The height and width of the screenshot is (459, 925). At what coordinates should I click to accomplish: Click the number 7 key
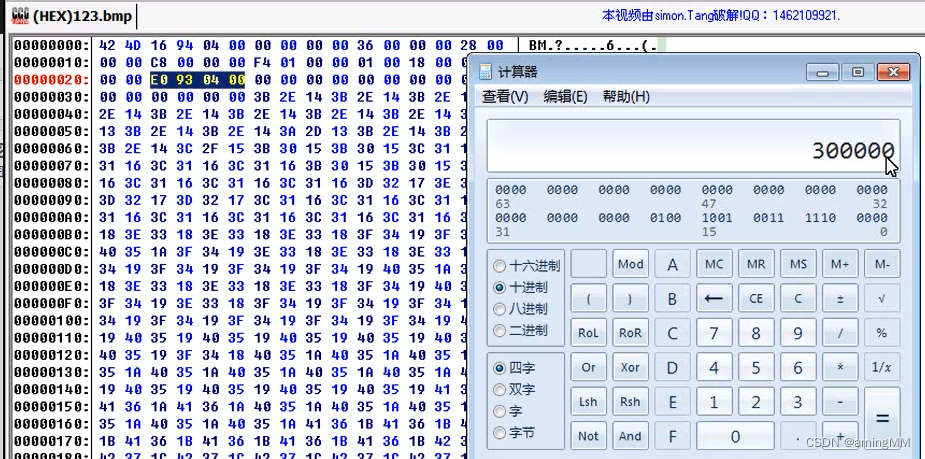click(x=714, y=333)
